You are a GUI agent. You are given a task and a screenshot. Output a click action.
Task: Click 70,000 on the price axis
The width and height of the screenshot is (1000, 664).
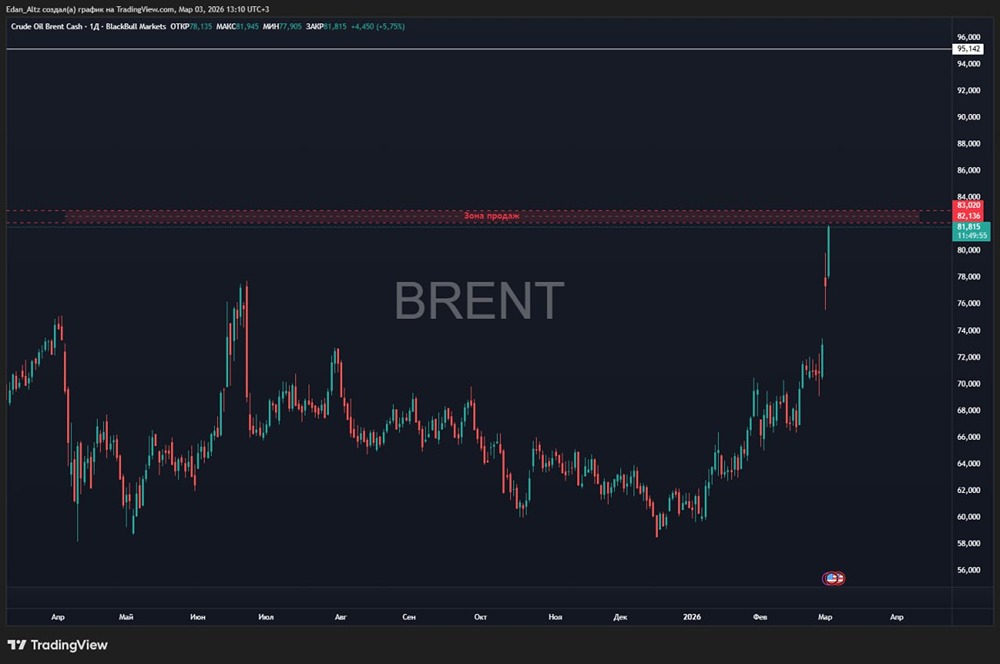968,384
